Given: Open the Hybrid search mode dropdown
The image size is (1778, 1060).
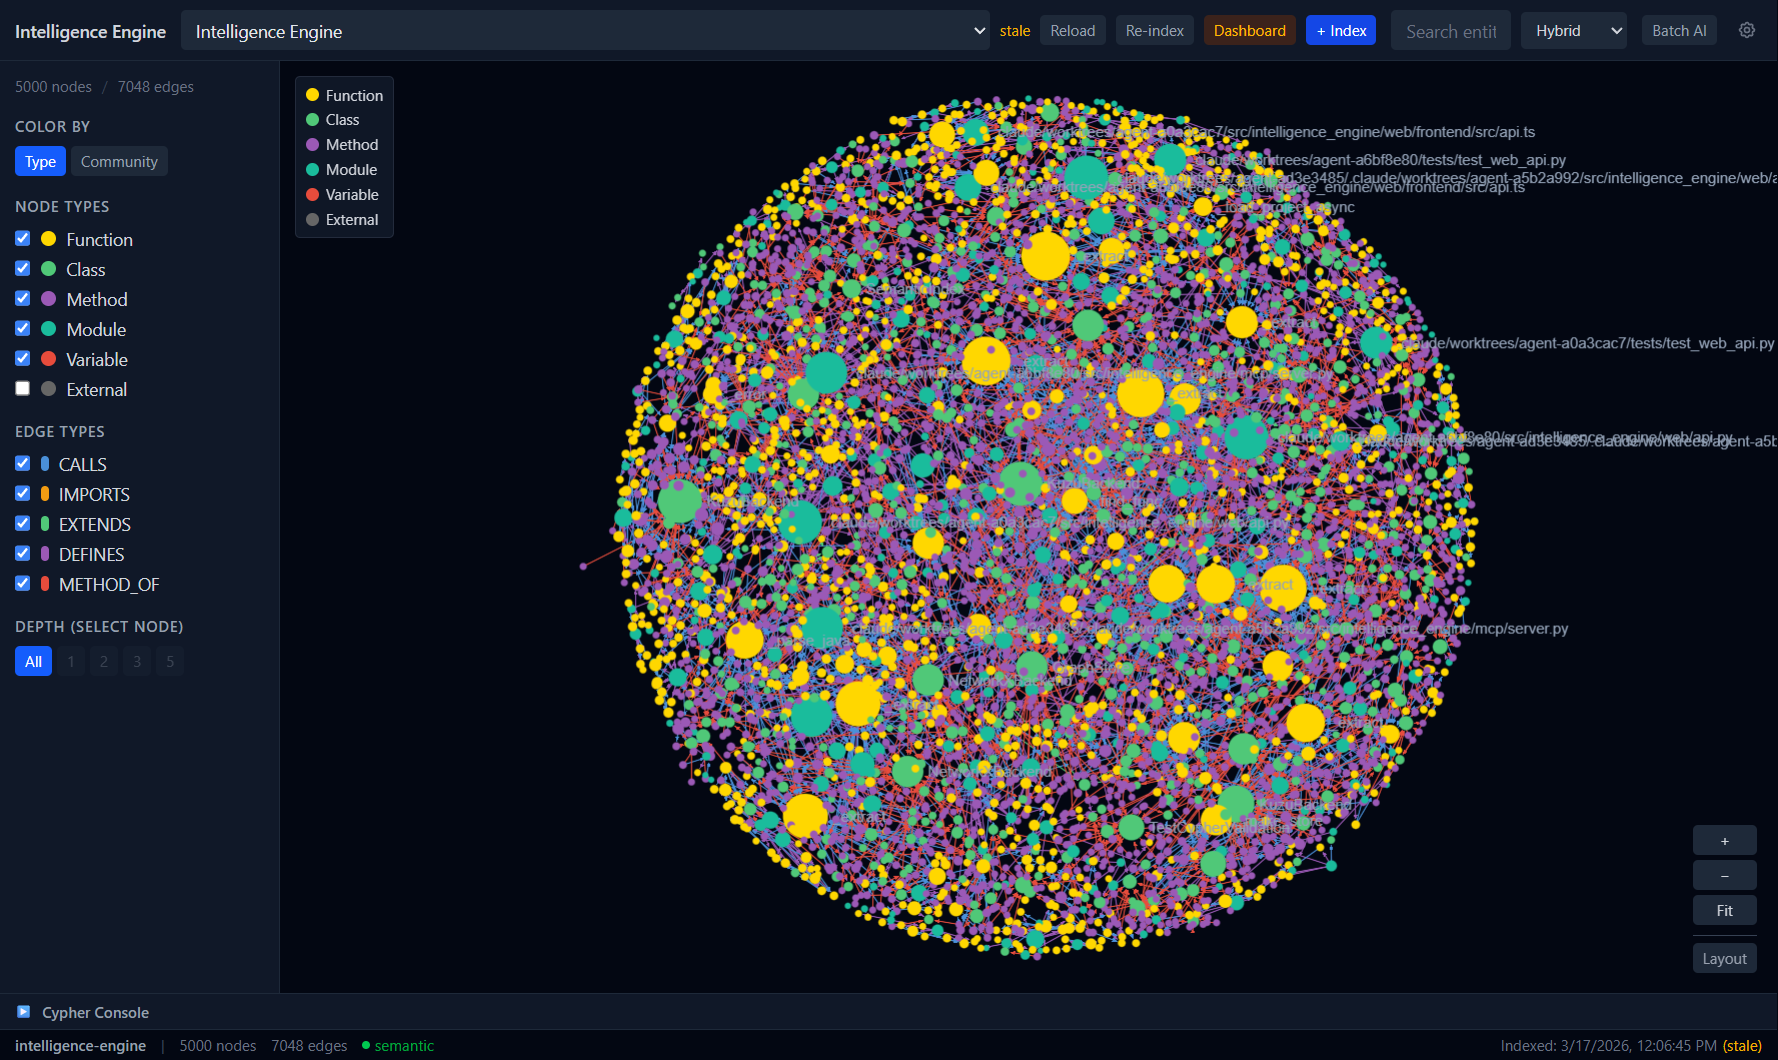Looking at the screenshot, I should pyautogui.click(x=1573, y=31).
